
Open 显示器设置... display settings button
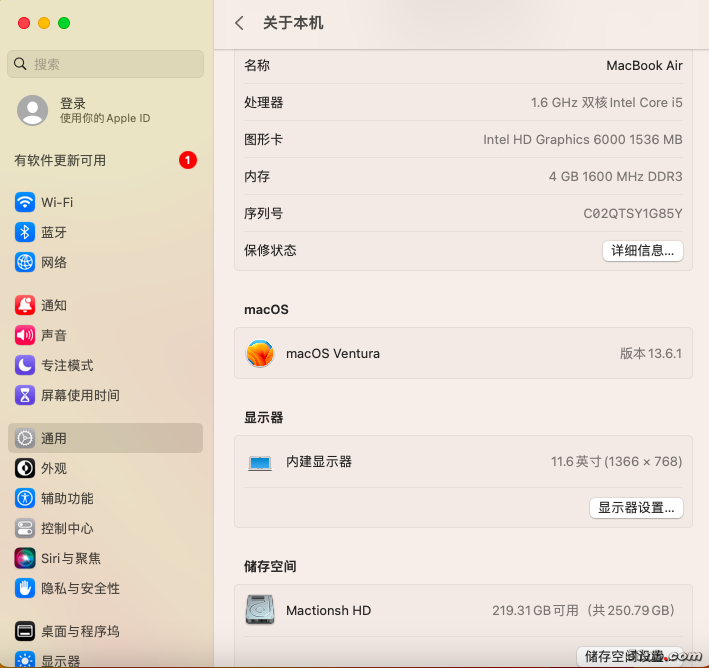point(636,507)
